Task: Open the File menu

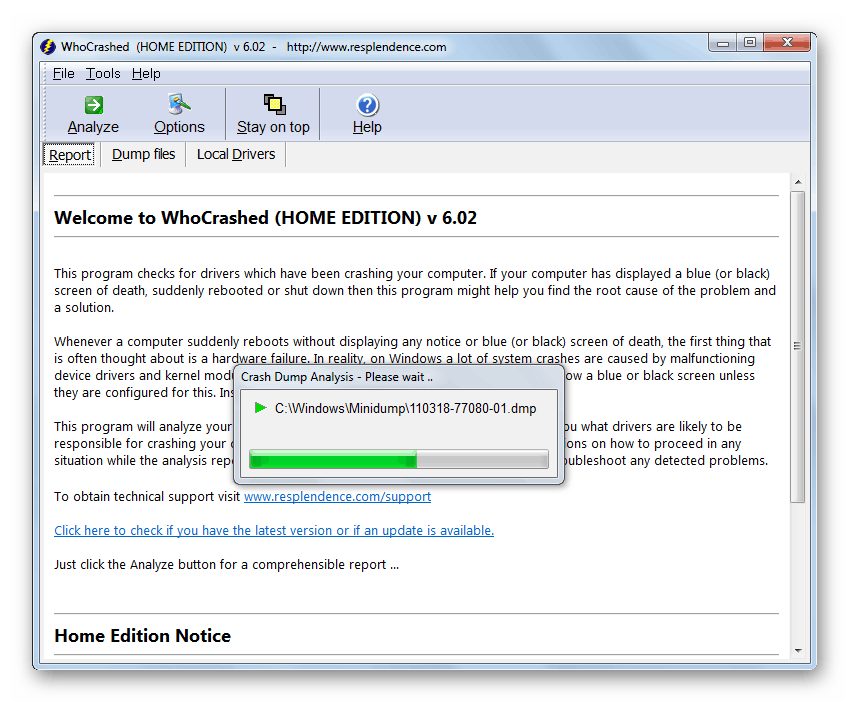Action: coord(63,74)
